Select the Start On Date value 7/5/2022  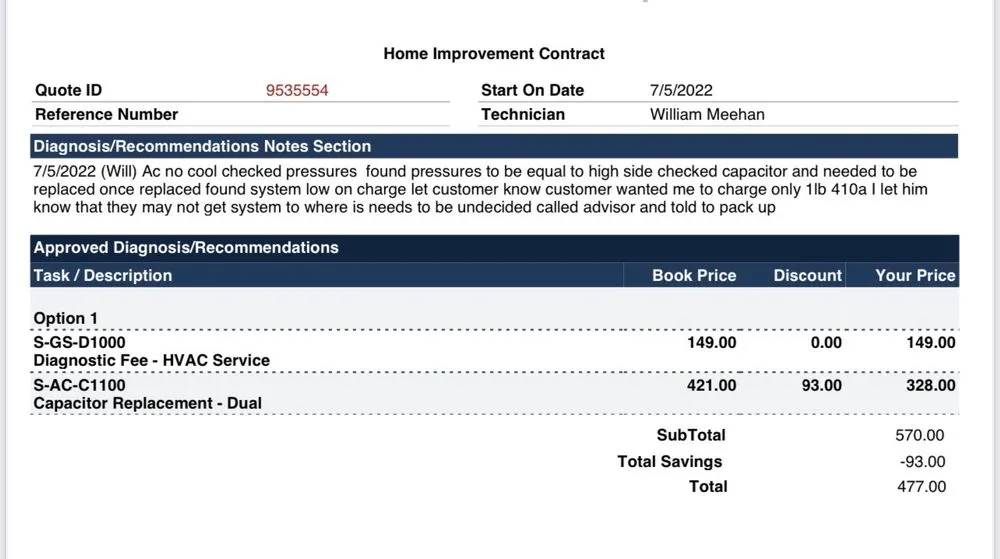pyautogui.click(x=681, y=90)
